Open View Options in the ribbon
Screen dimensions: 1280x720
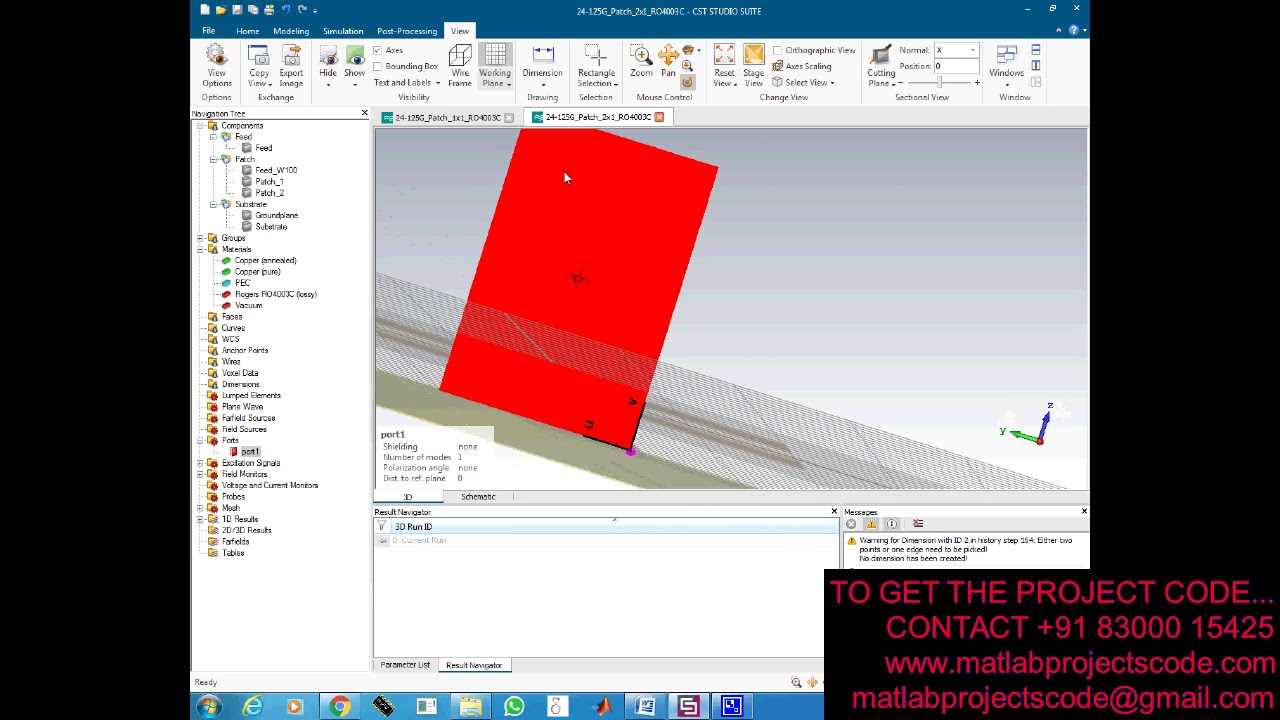pos(216,66)
